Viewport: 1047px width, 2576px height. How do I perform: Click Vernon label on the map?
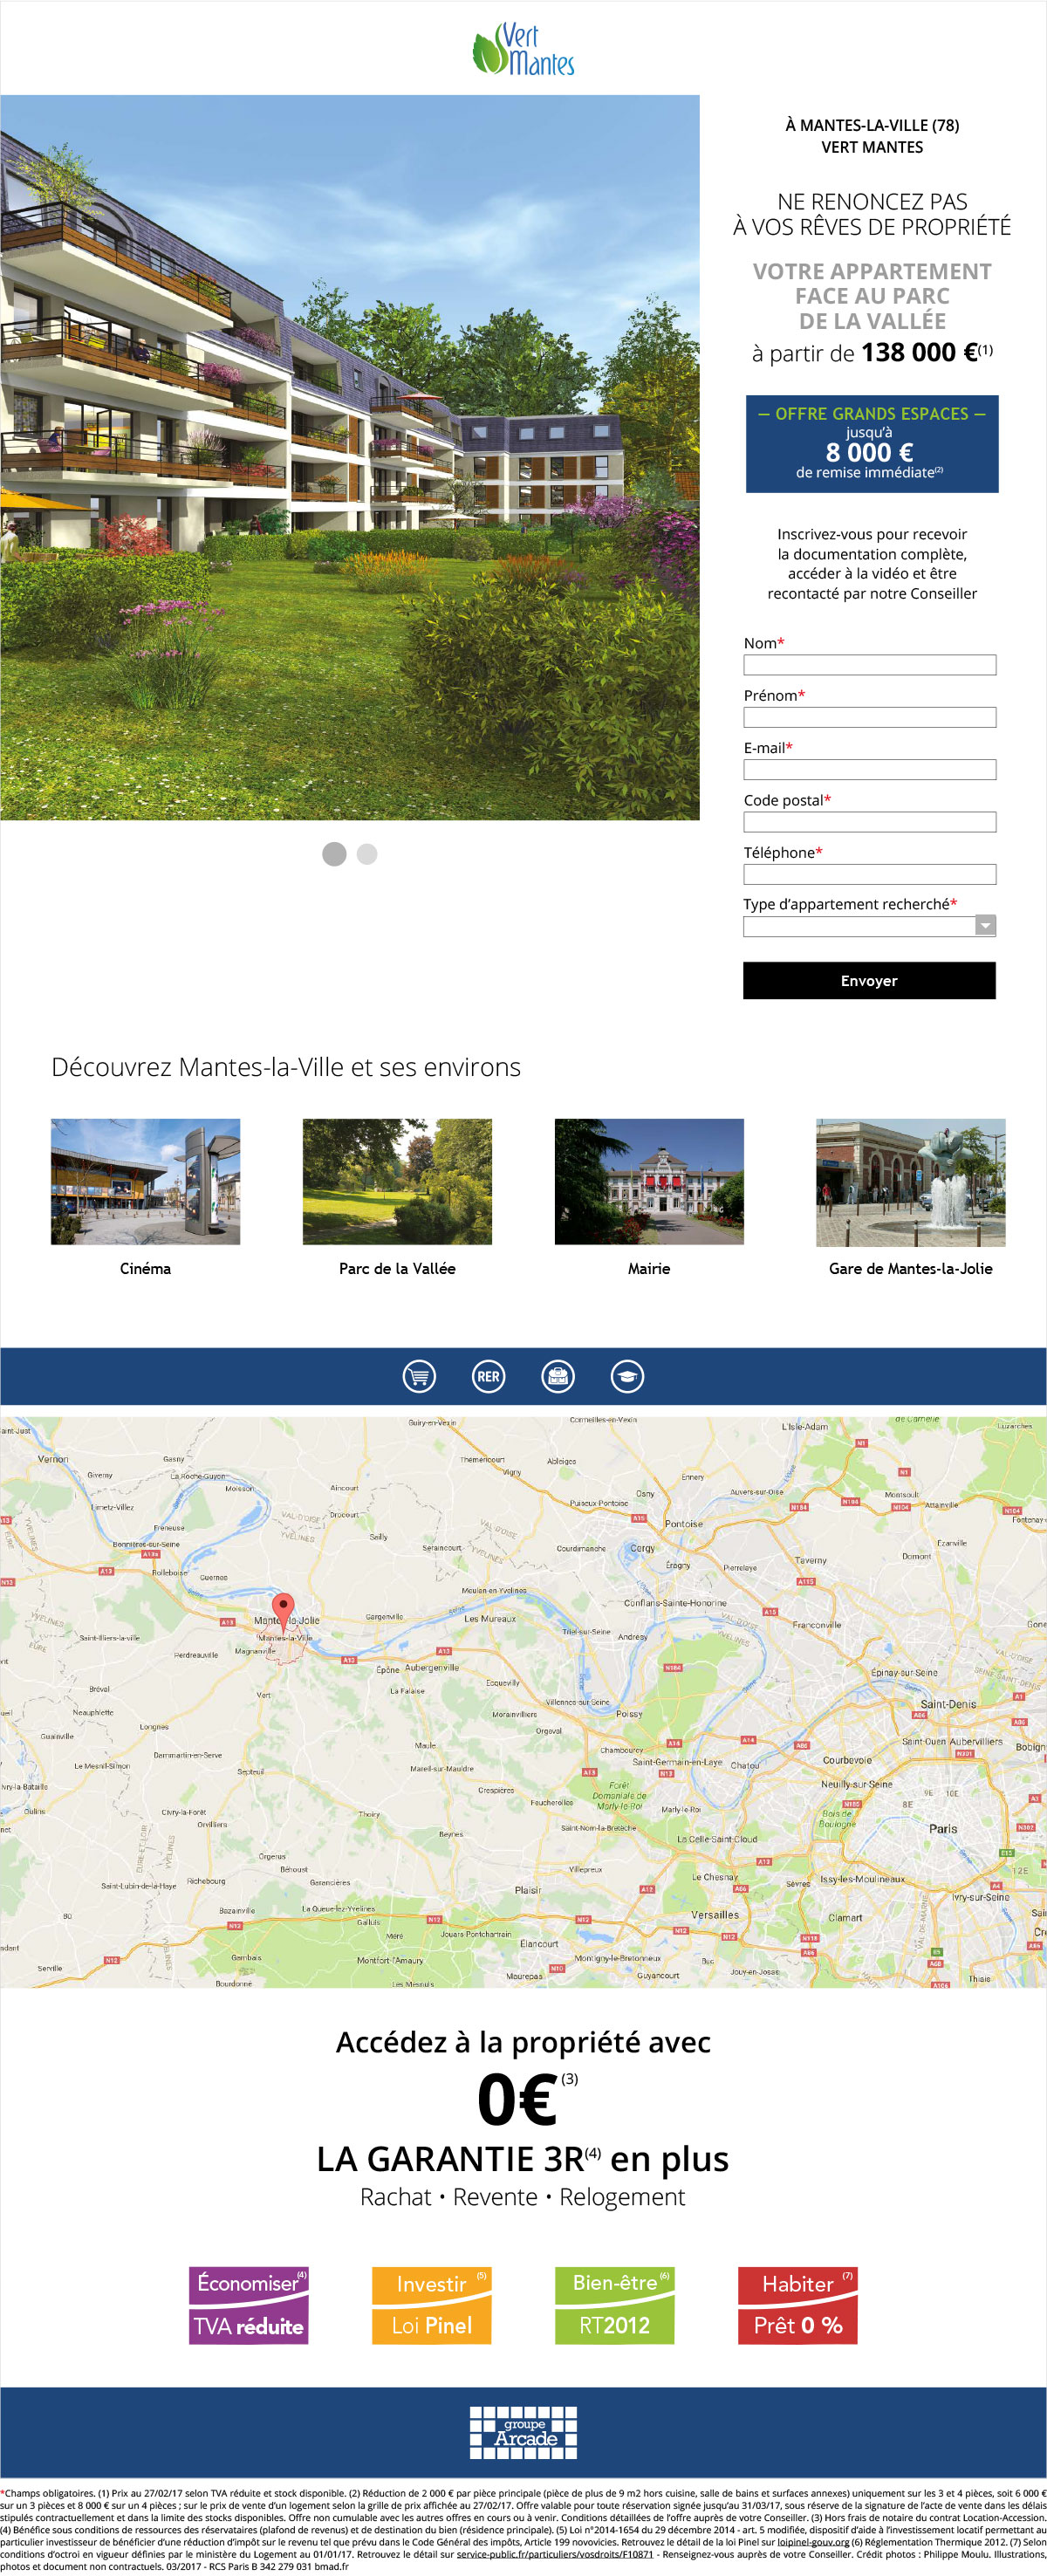(x=53, y=1458)
